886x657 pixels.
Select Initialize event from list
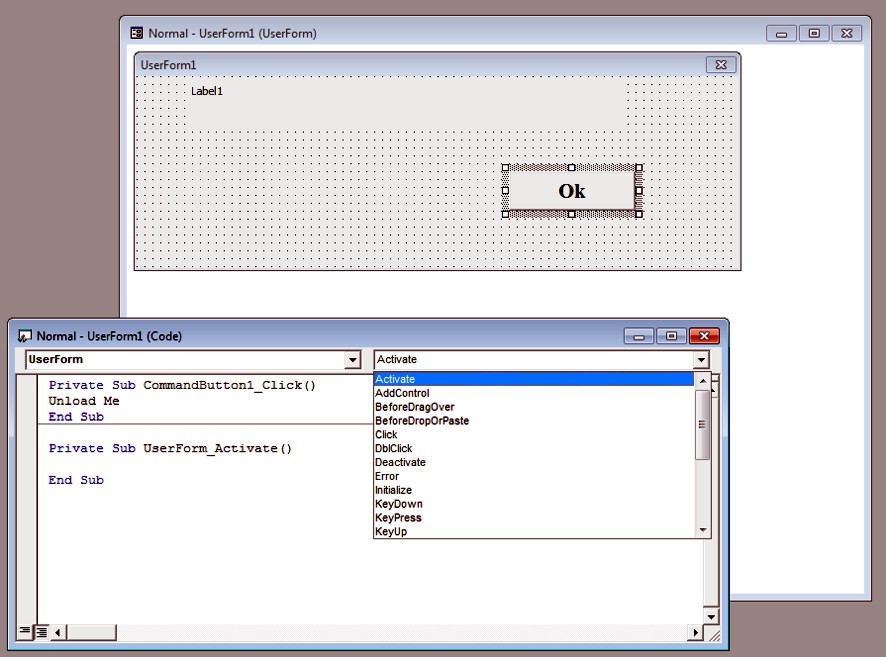pos(533,490)
